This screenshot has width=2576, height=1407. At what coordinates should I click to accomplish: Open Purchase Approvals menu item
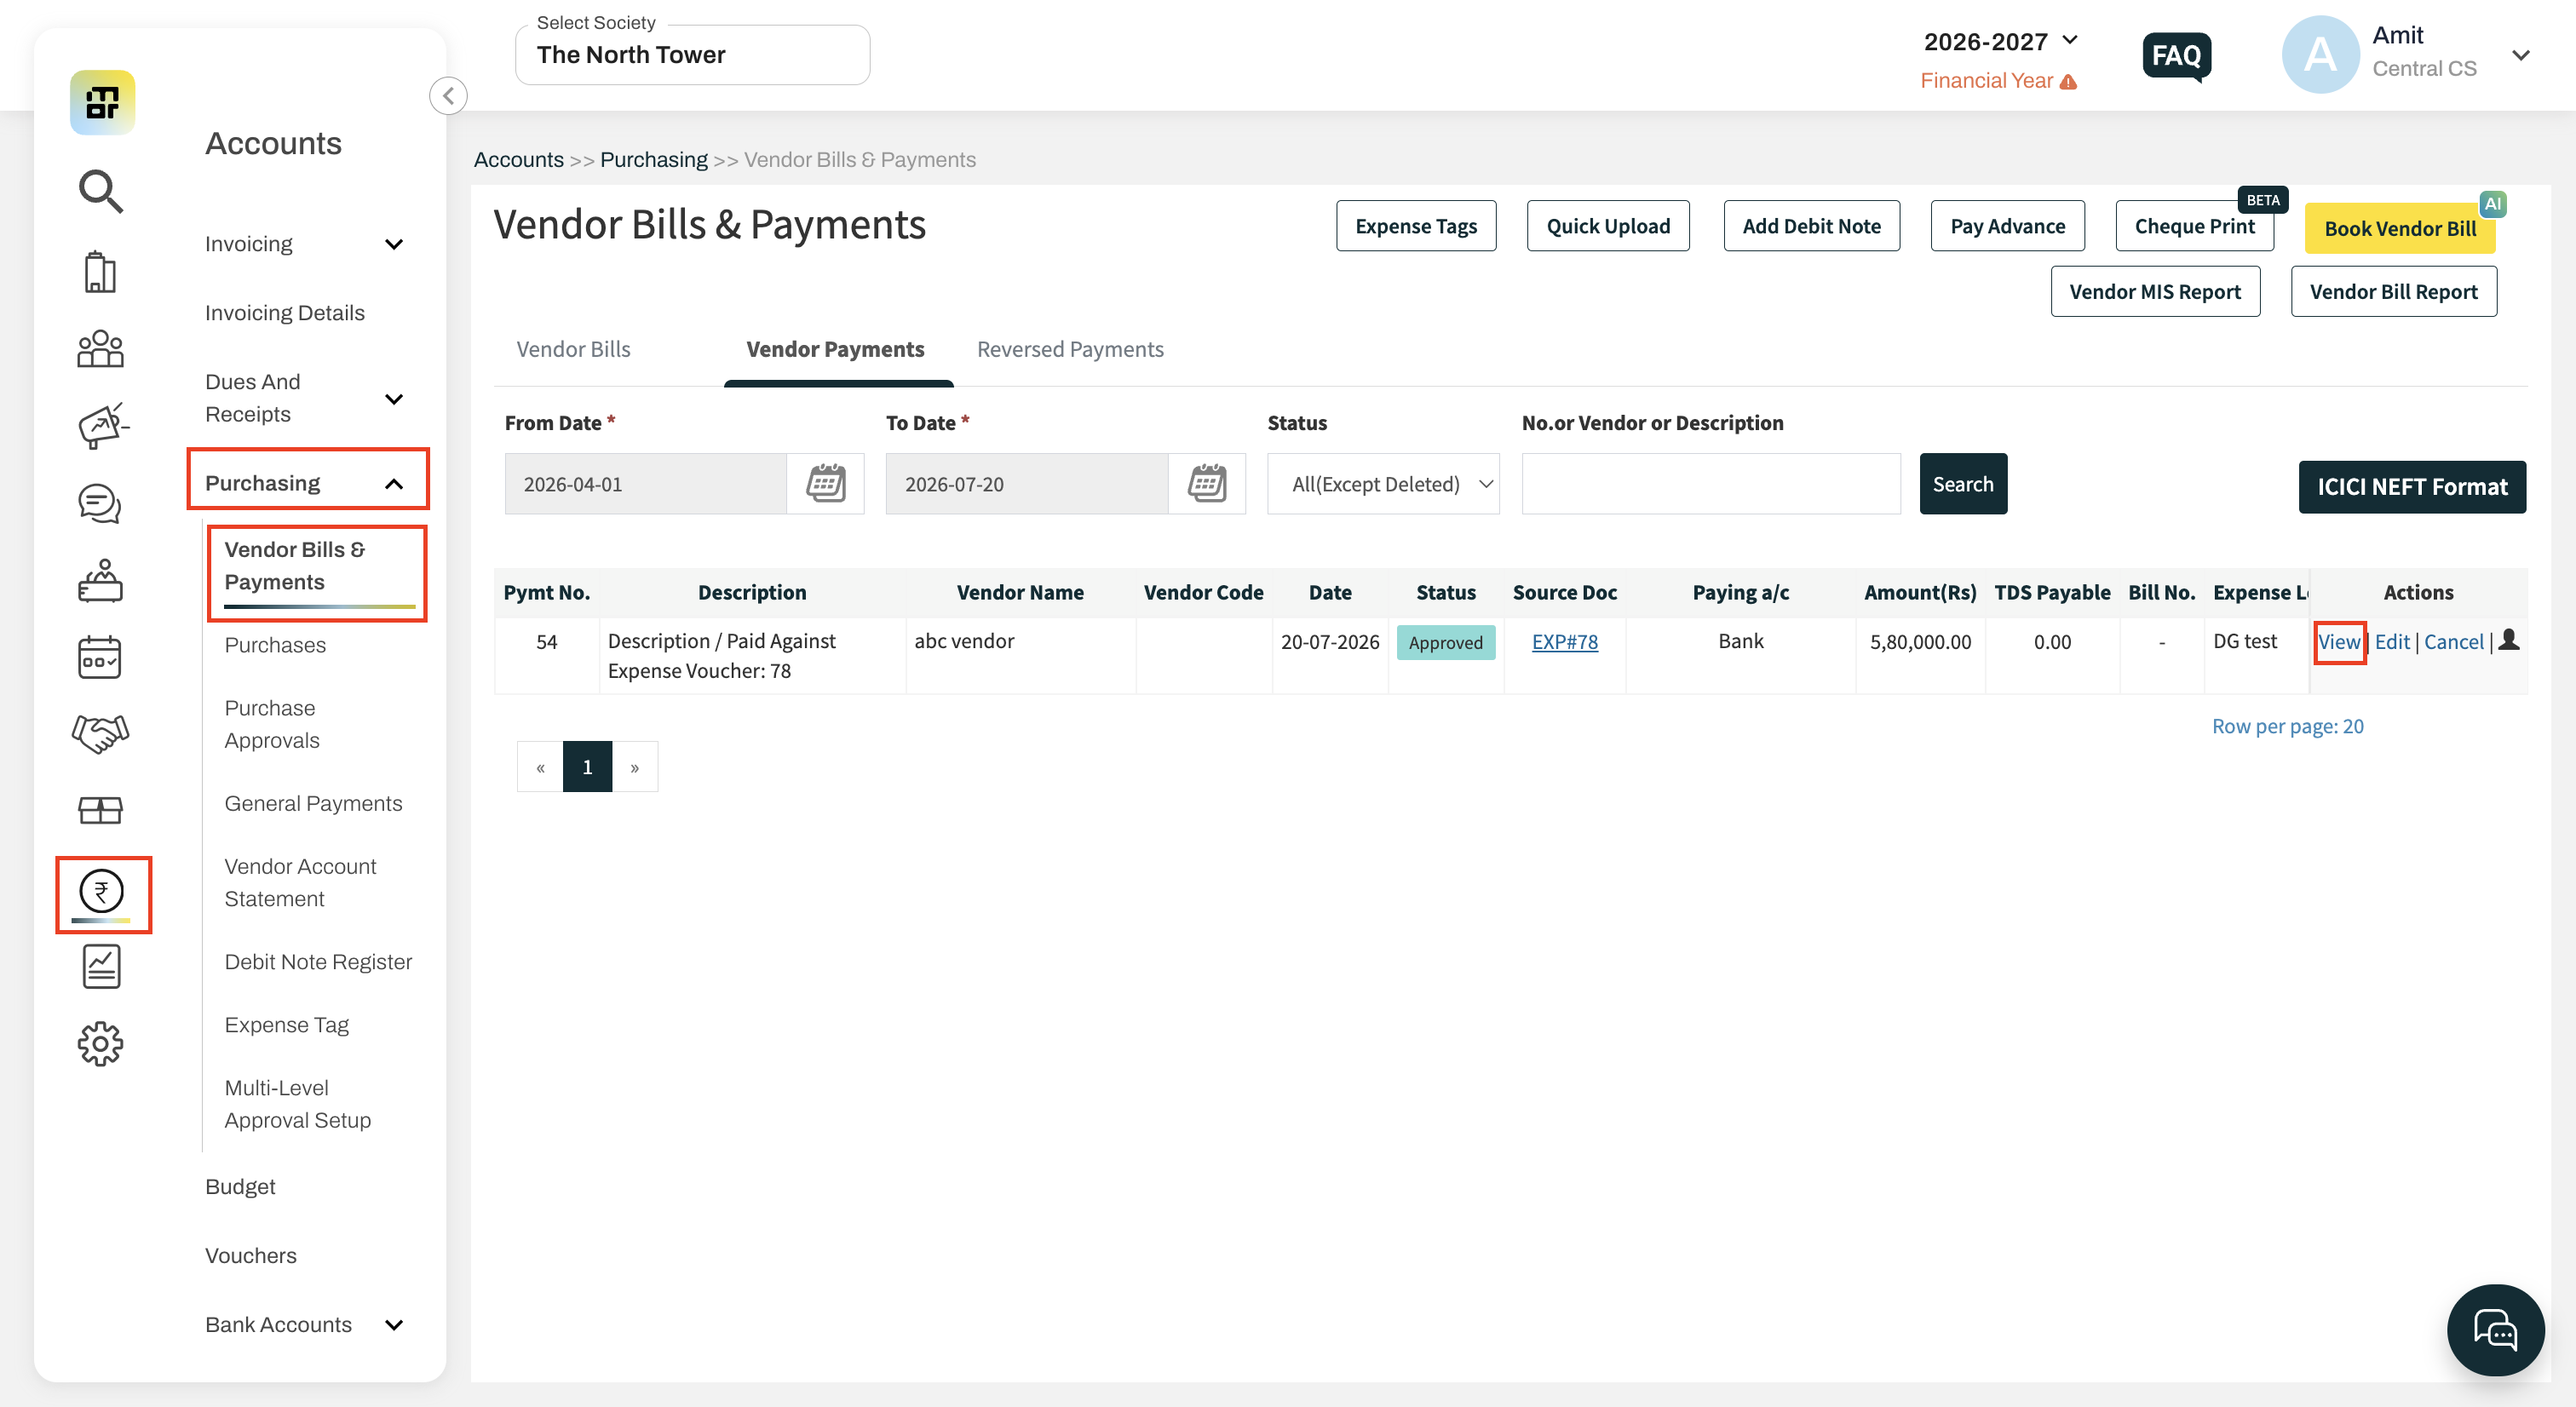pos(272,724)
